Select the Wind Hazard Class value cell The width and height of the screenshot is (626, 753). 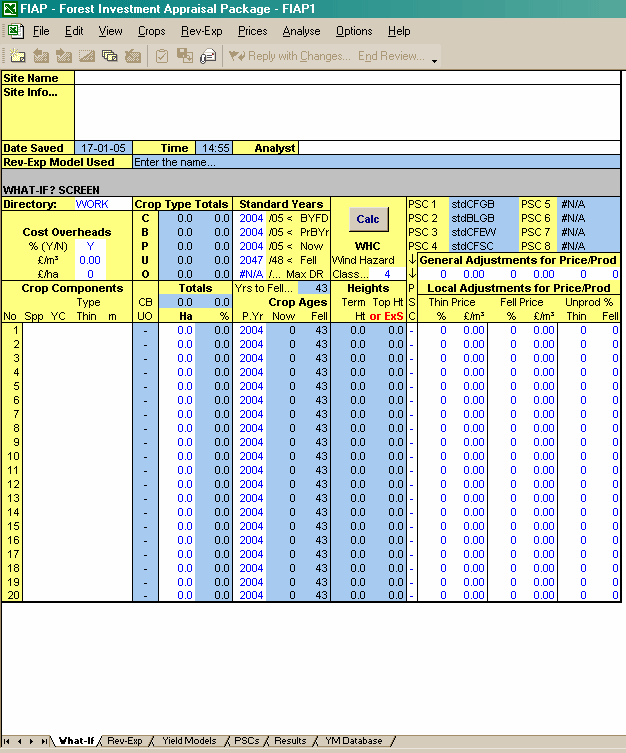coord(386,274)
